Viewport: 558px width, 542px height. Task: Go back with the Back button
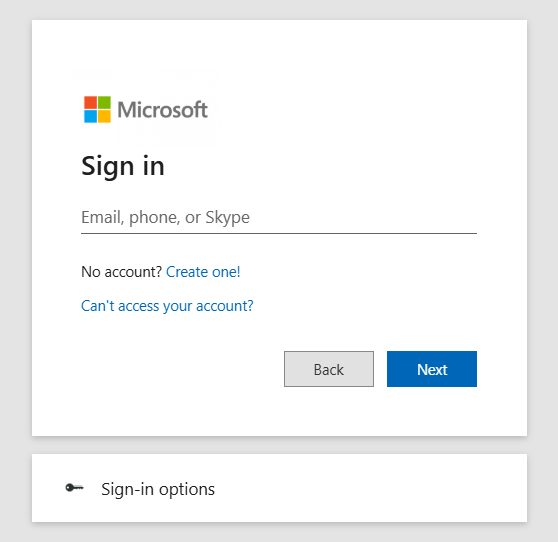pos(329,369)
